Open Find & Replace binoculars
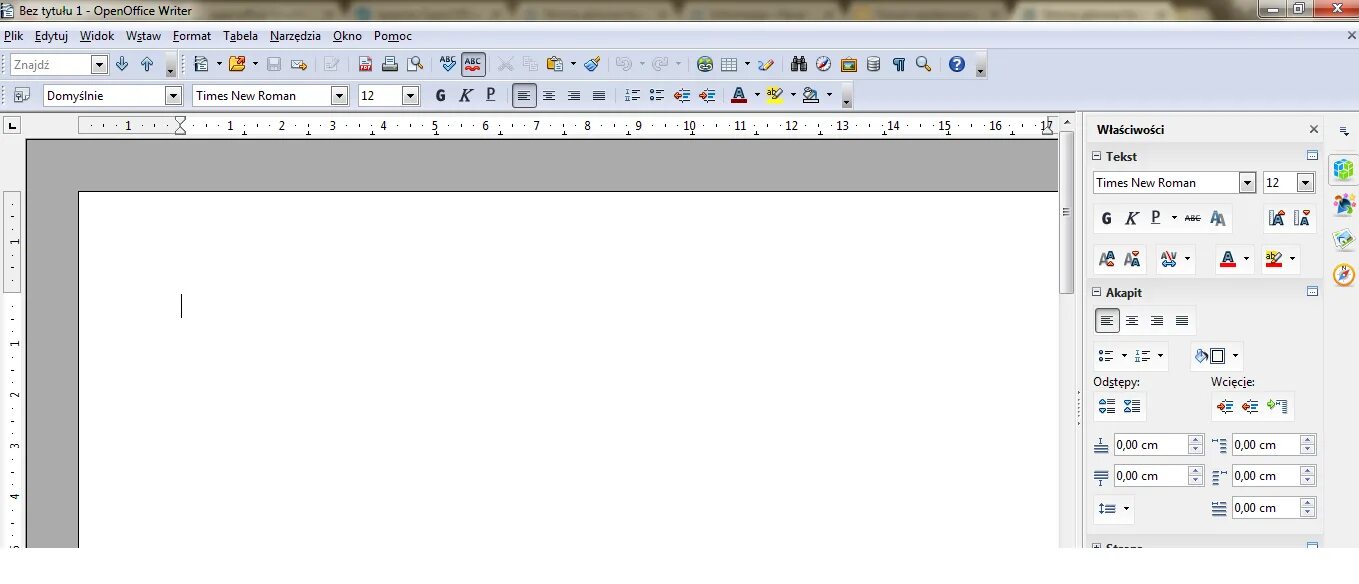This screenshot has width=1359, height=584. [x=798, y=64]
